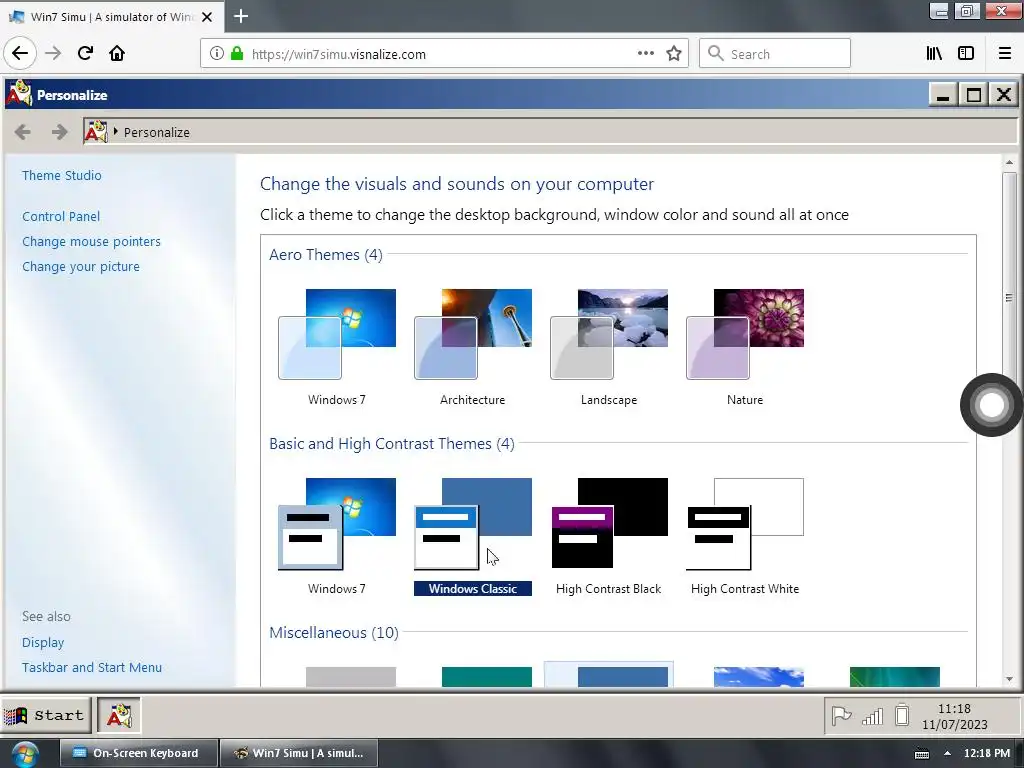Click the Miscellaneous (10) heading
Image resolution: width=1024 pixels, height=768 pixels.
pyautogui.click(x=334, y=633)
